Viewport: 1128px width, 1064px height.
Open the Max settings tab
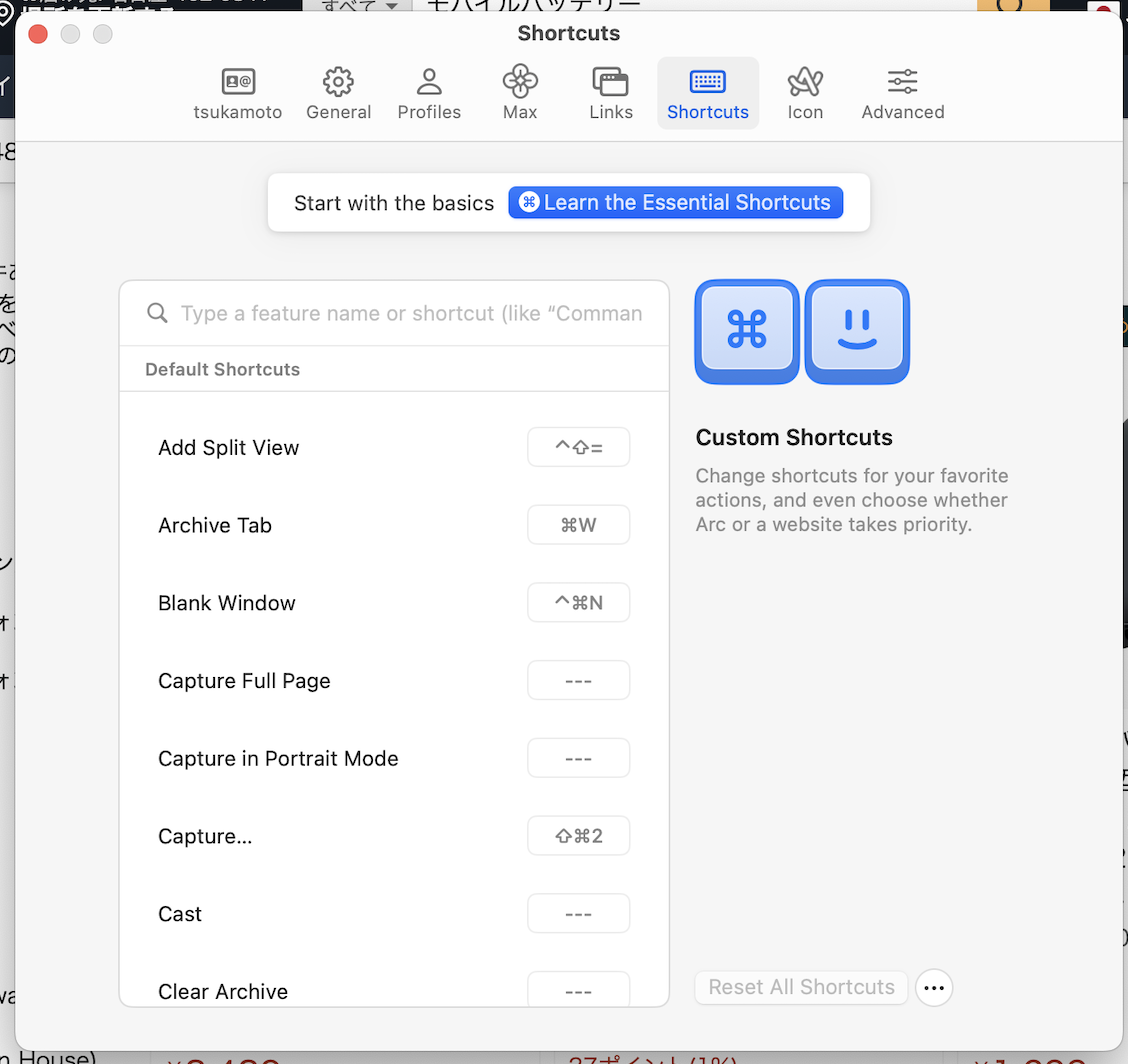(520, 94)
